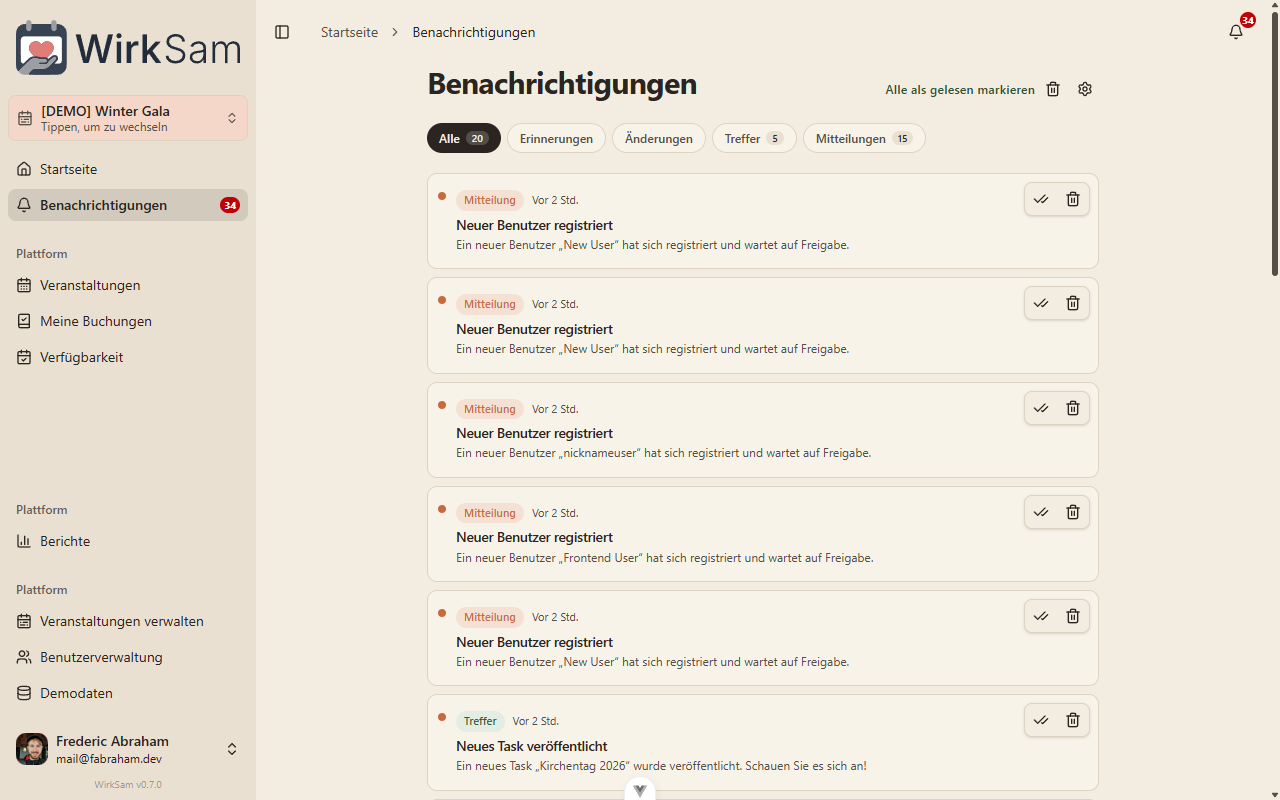Click the trash icon beside Alle als gelesen markieren
Image resolution: width=1280 pixels, height=800 pixels.
(x=1053, y=89)
